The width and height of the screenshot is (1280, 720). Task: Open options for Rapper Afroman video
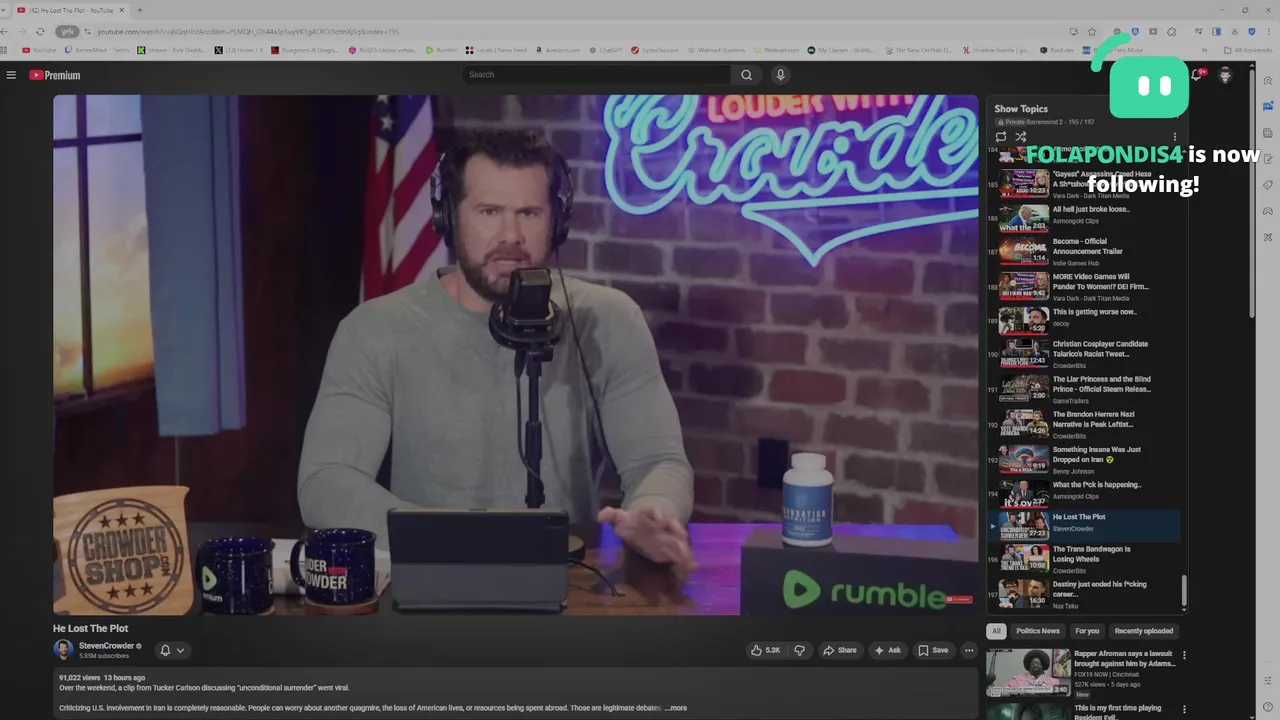[1185, 656]
